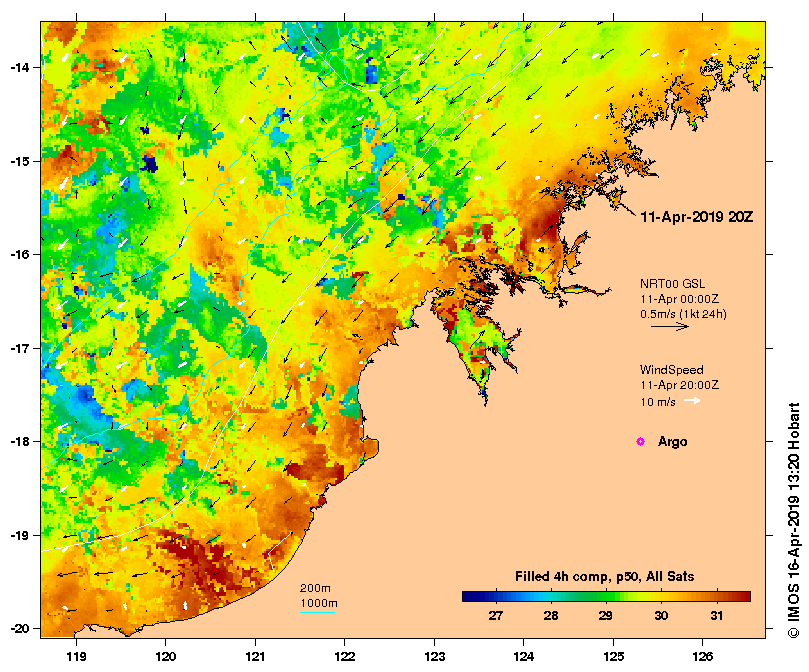Click the magenta Argo float marker
This screenshot has width=809, height=672.
click(640, 441)
